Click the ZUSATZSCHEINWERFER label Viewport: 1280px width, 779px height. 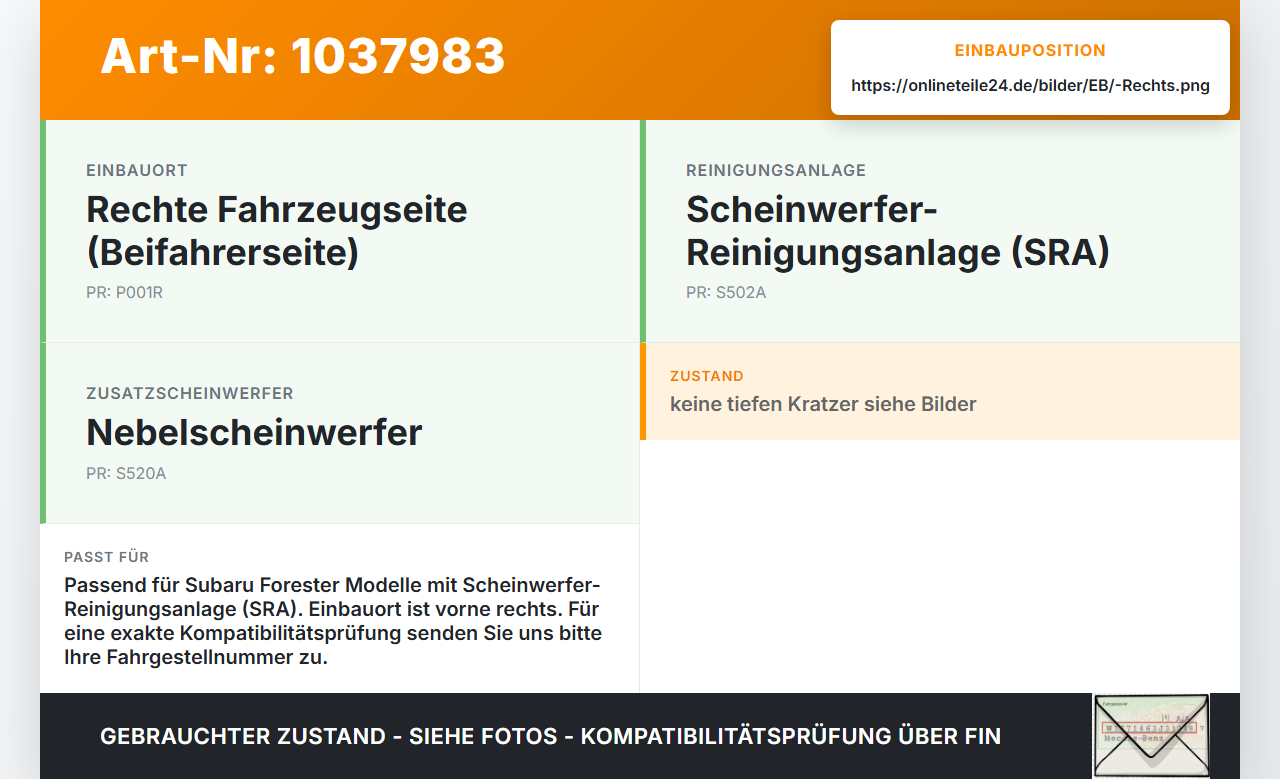click(x=190, y=394)
